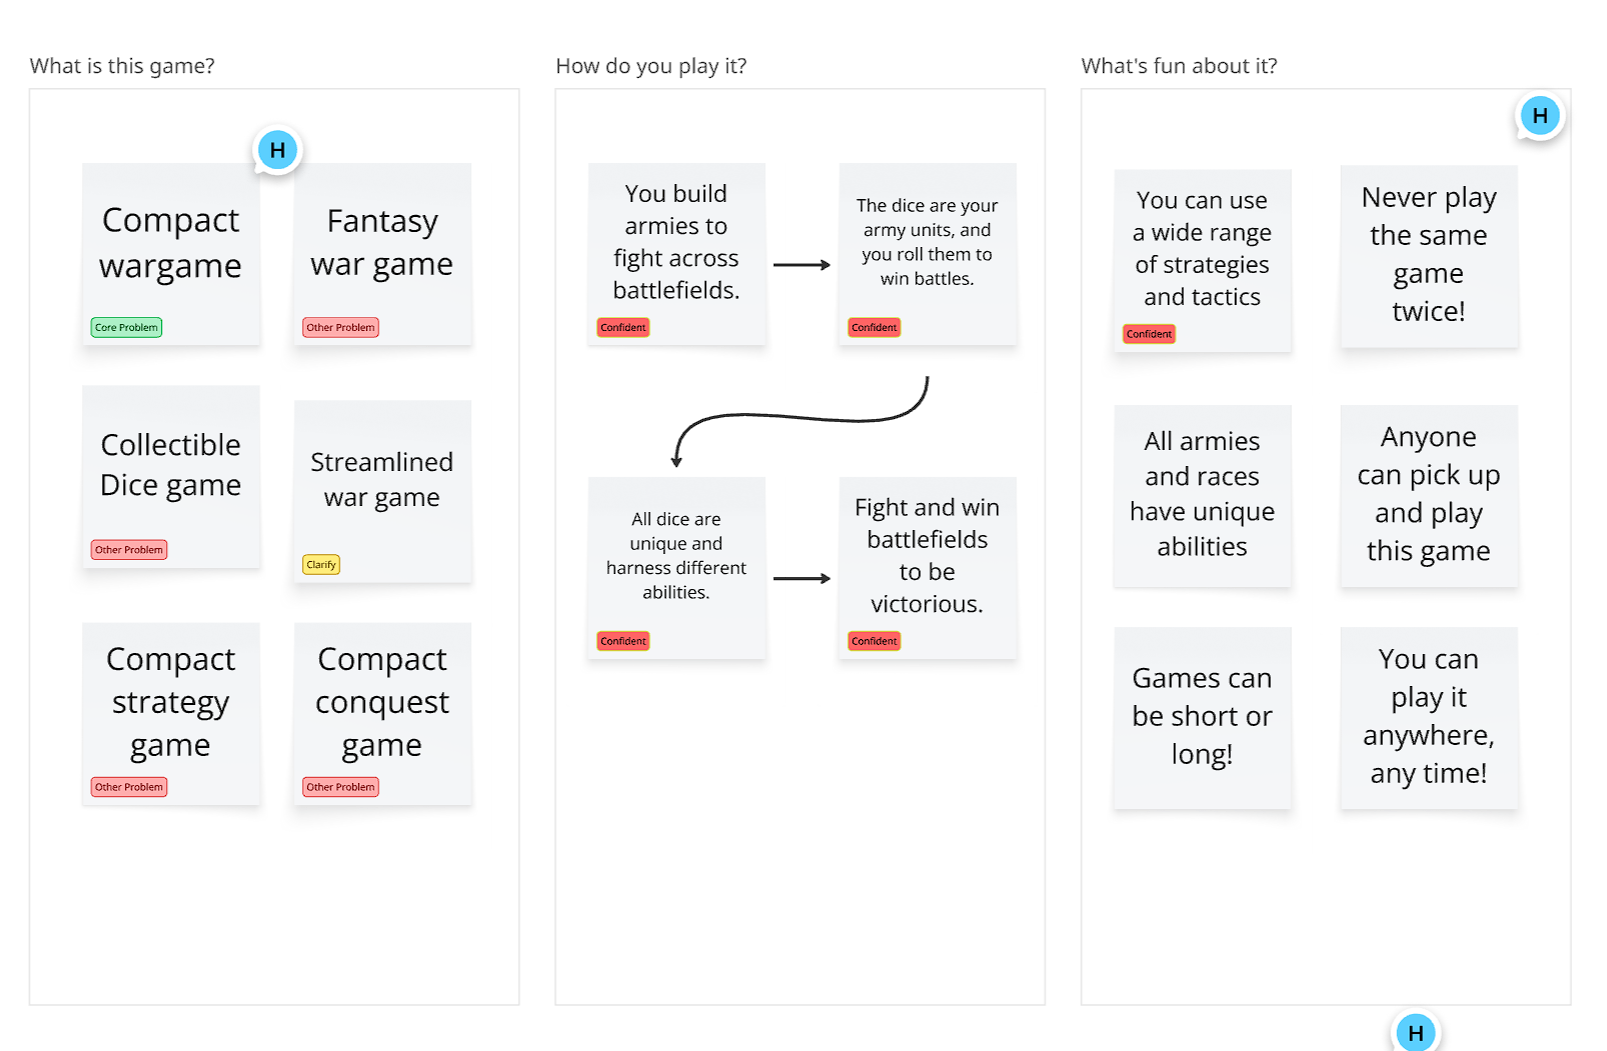Select the Compact conquest game sticky note
The height and width of the screenshot is (1051, 1607).
click(382, 713)
